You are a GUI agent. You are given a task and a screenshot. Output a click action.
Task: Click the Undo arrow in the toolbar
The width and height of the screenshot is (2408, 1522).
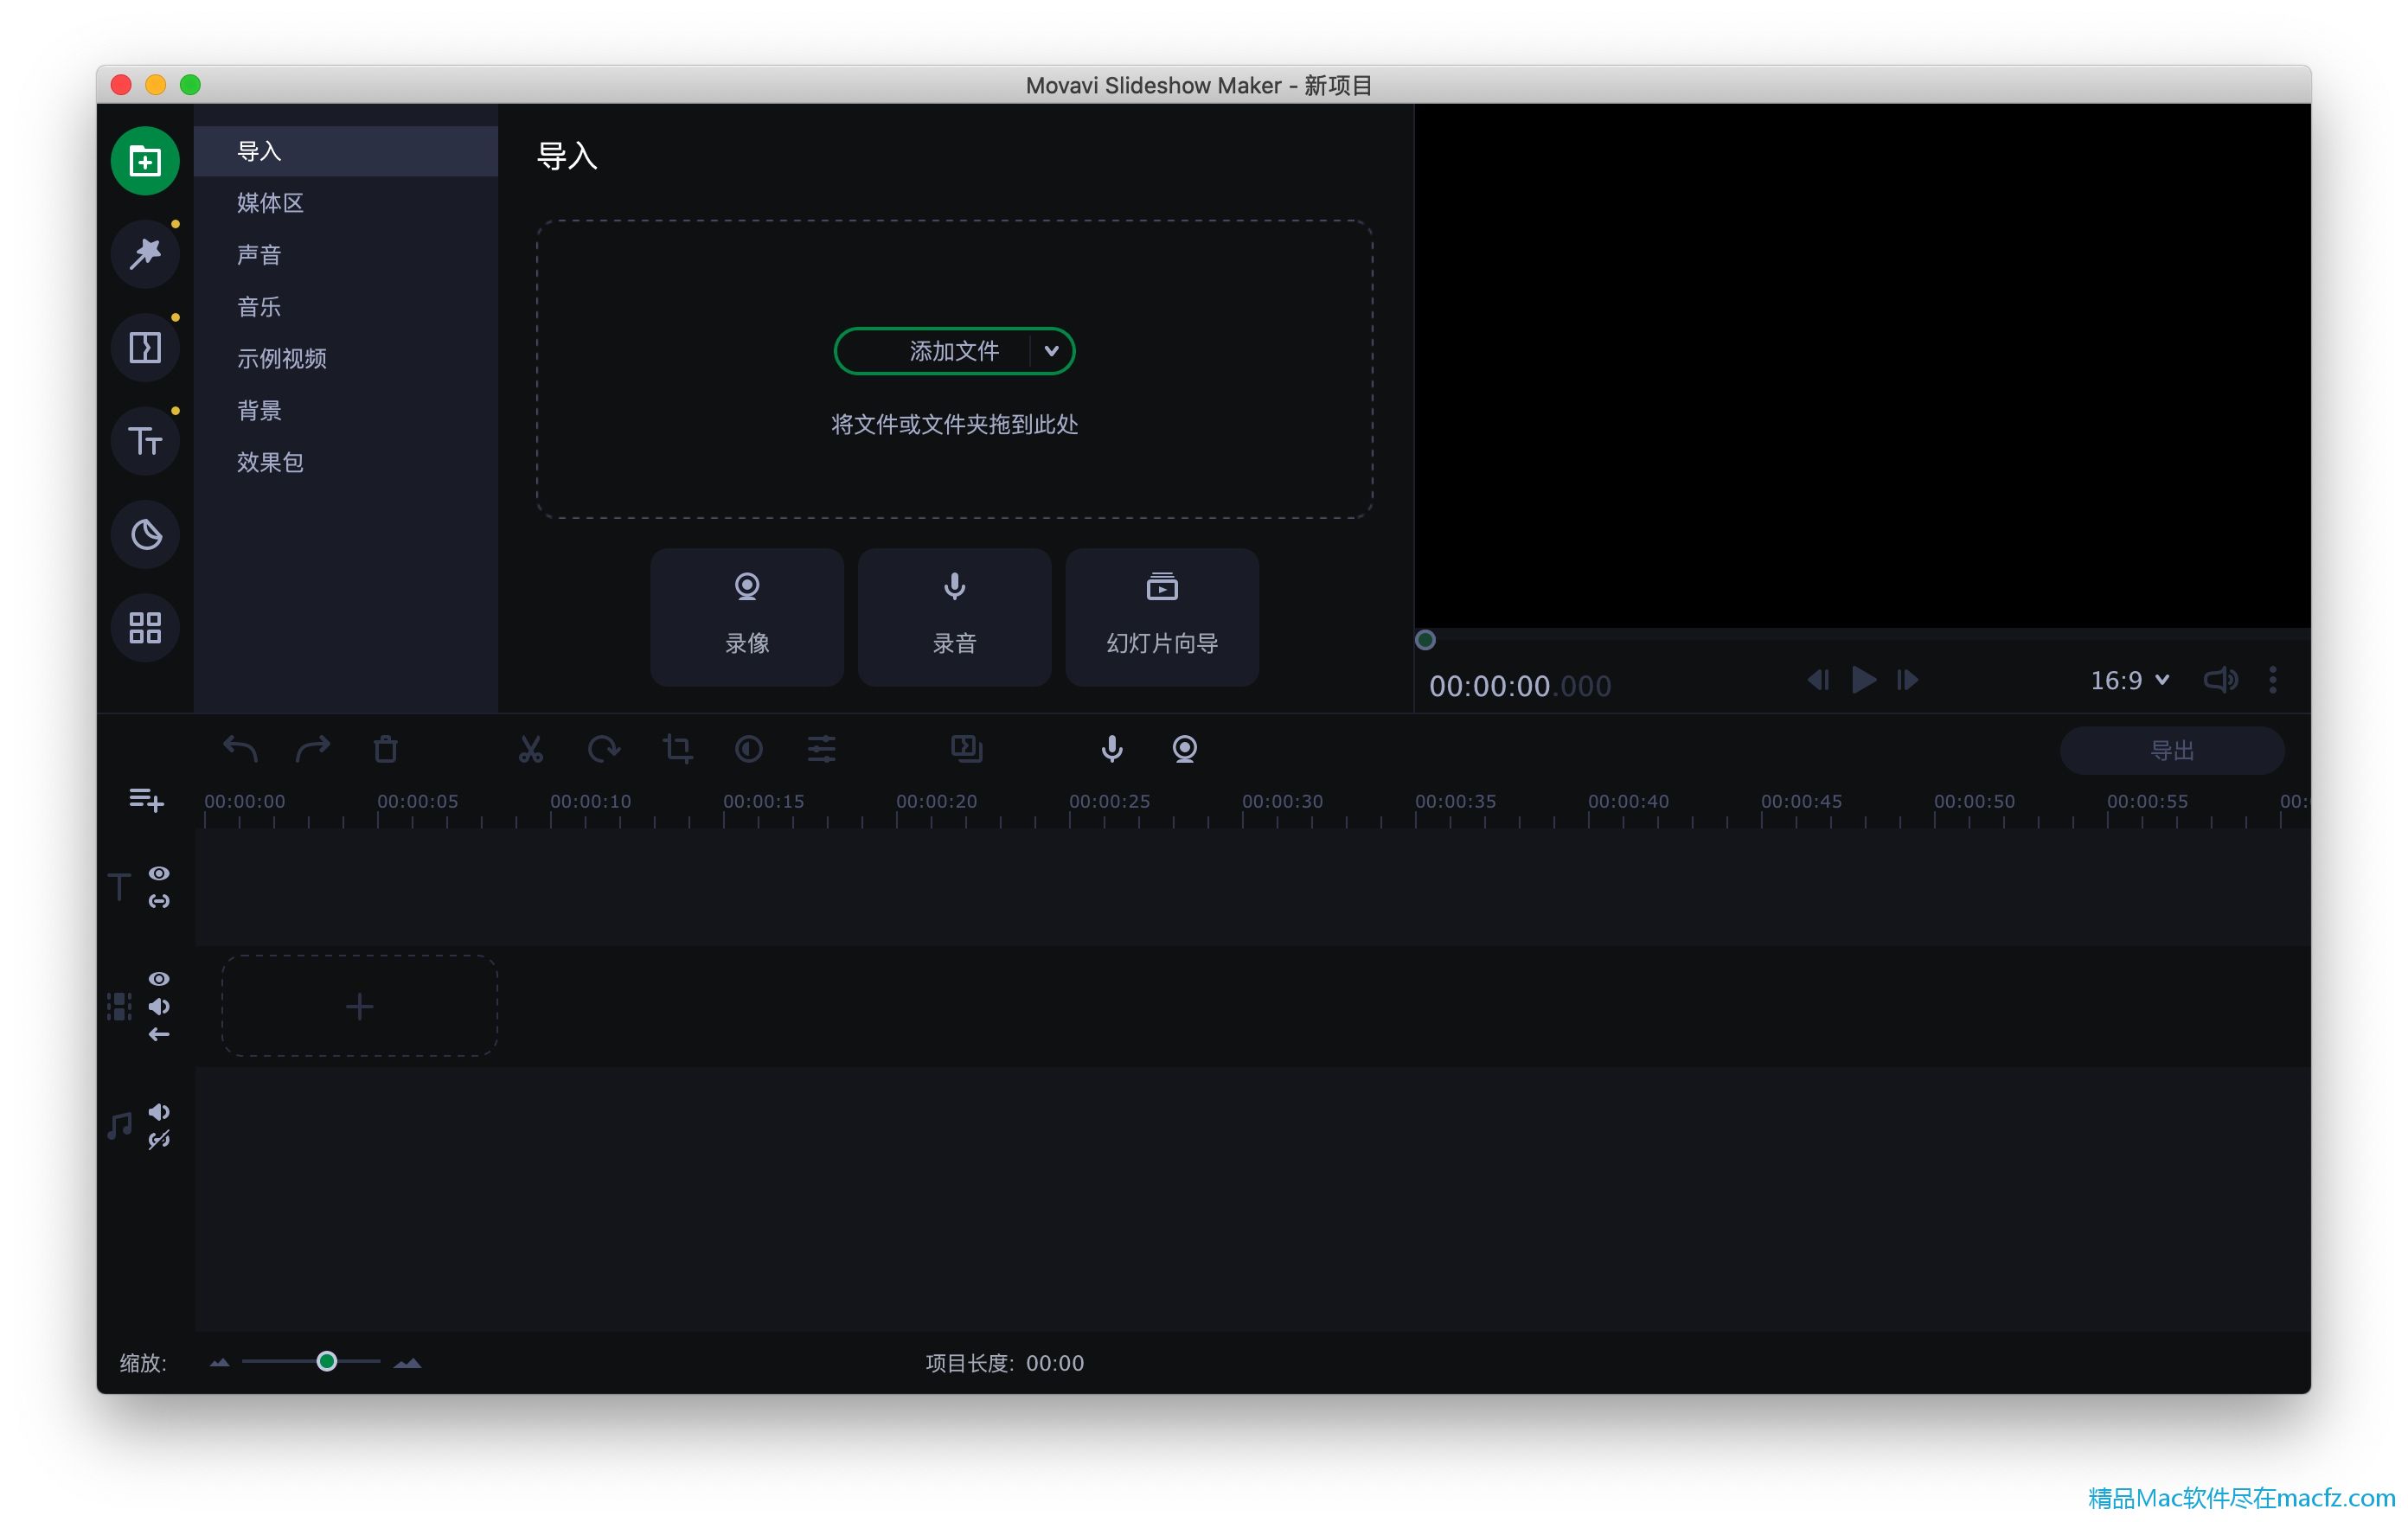click(240, 749)
